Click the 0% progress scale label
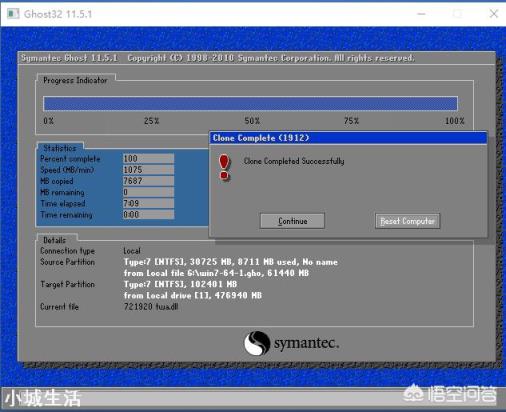 [x=48, y=121]
